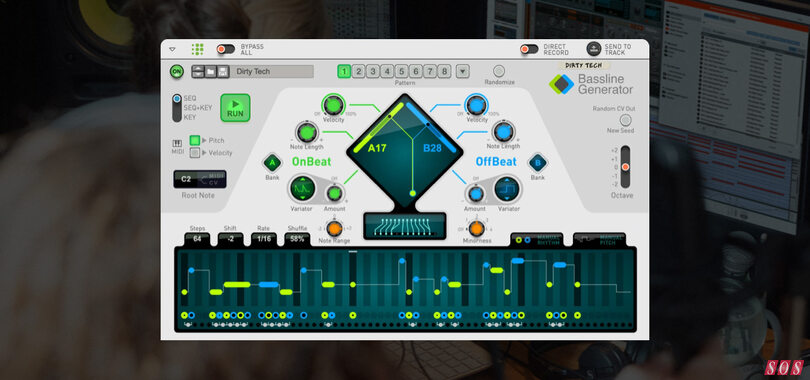Open the green OnBeat Variator selector
810x380 pixels.
coord(302,189)
